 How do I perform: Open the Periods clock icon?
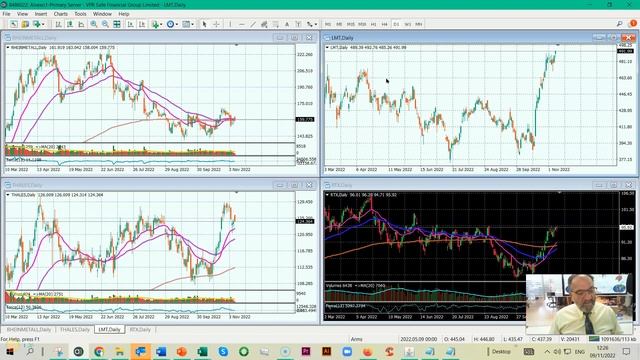(x=170, y=24)
